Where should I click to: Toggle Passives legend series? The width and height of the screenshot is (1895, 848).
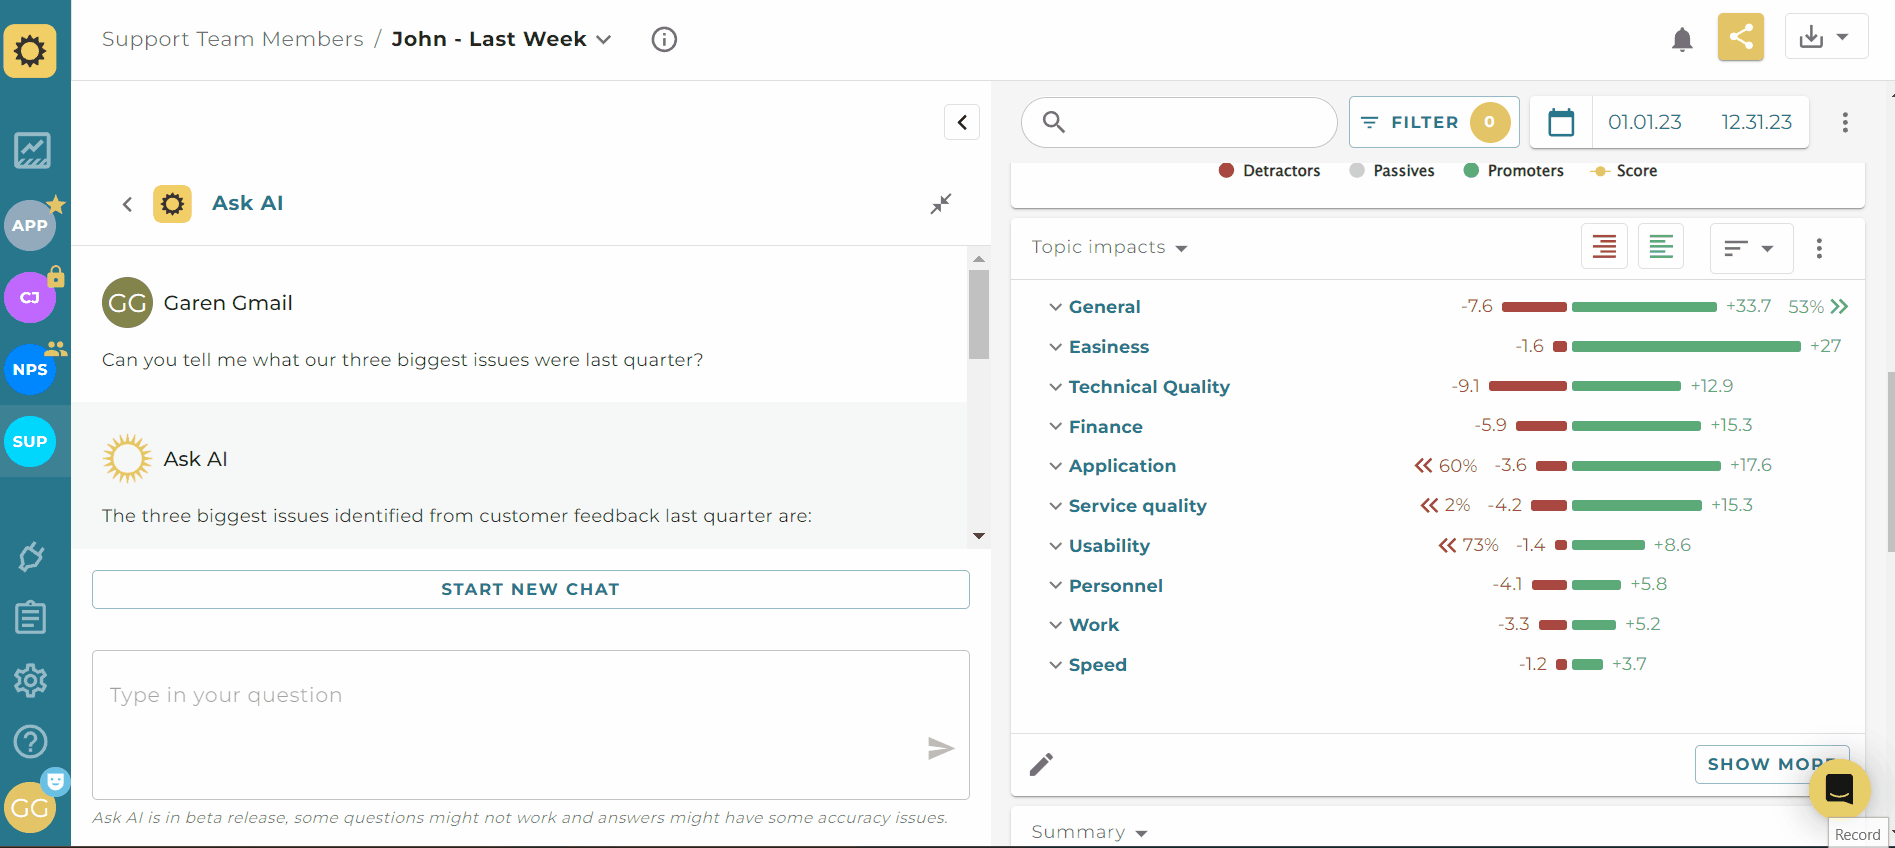[x=1391, y=171]
